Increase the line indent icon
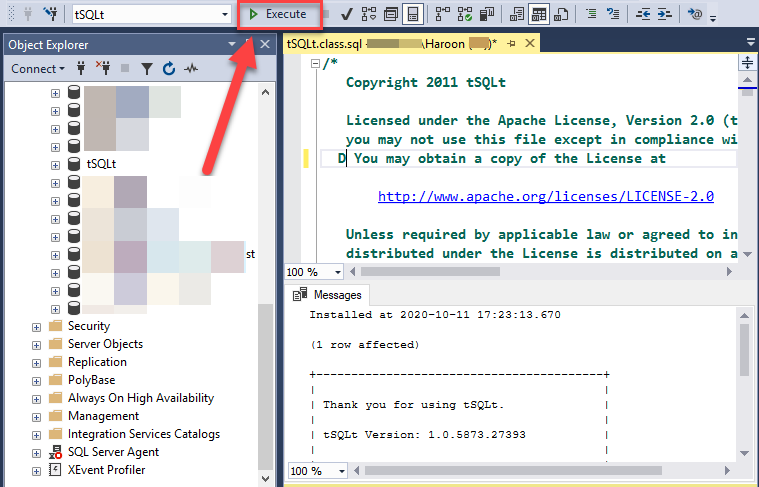This screenshot has height=487, width=759. tap(664, 14)
